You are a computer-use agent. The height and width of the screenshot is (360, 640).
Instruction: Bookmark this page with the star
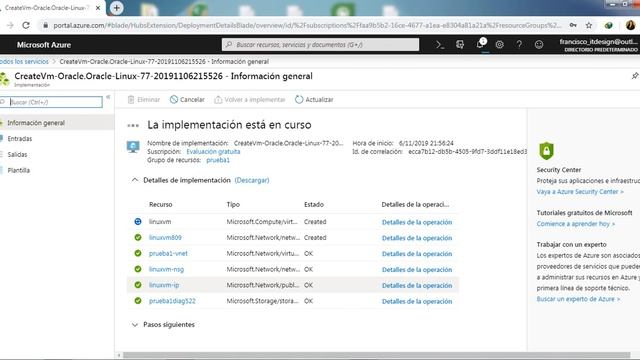[x=589, y=25]
